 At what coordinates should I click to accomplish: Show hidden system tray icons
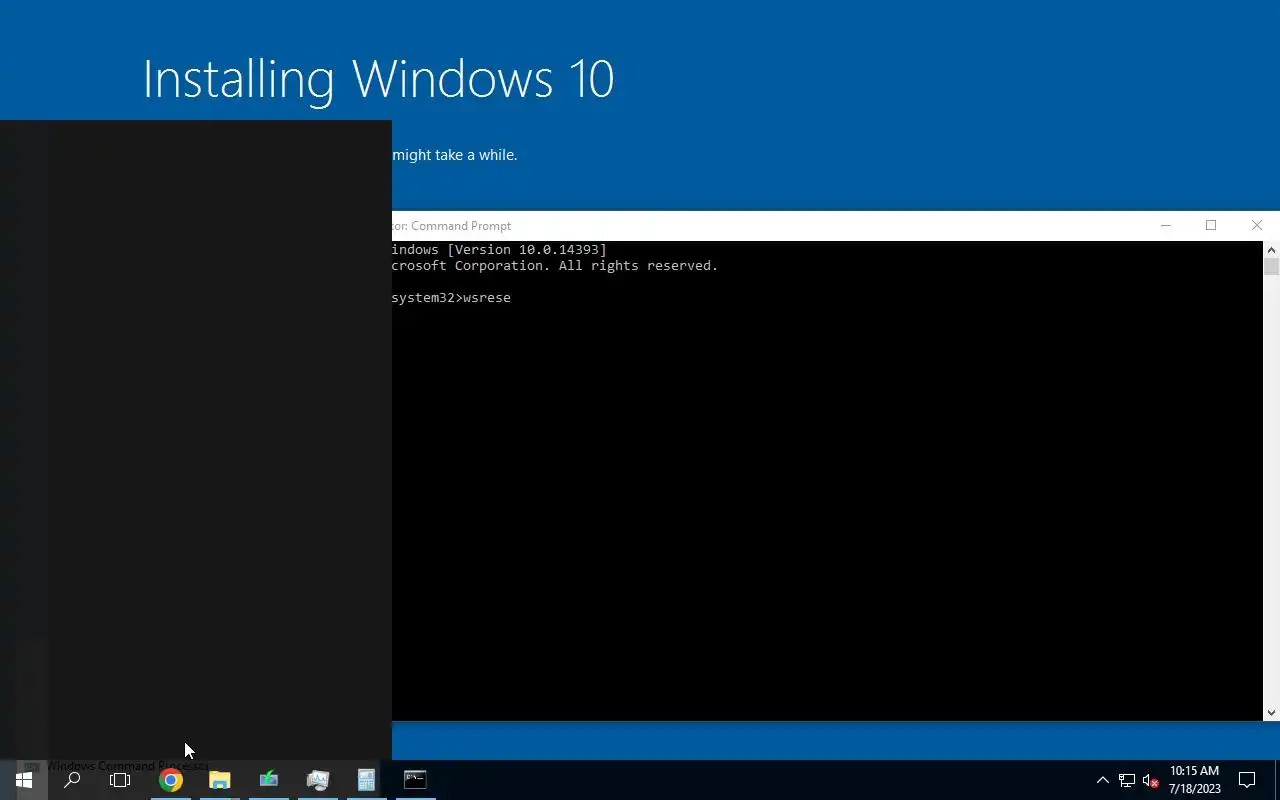click(1103, 780)
